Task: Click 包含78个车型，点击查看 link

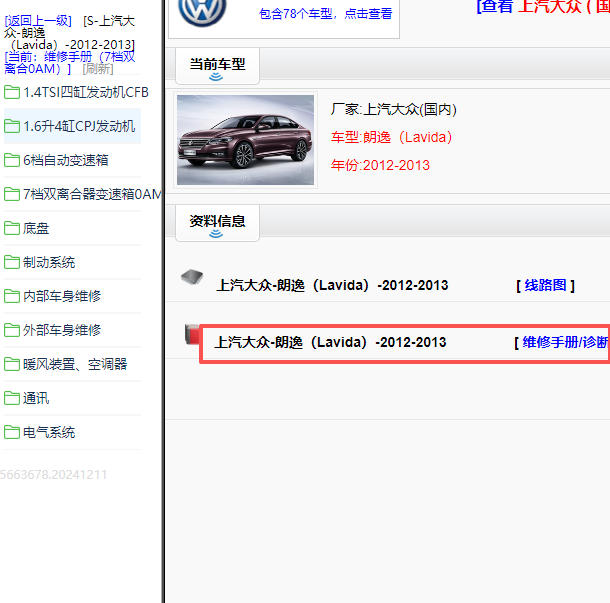Action: [326, 14]
